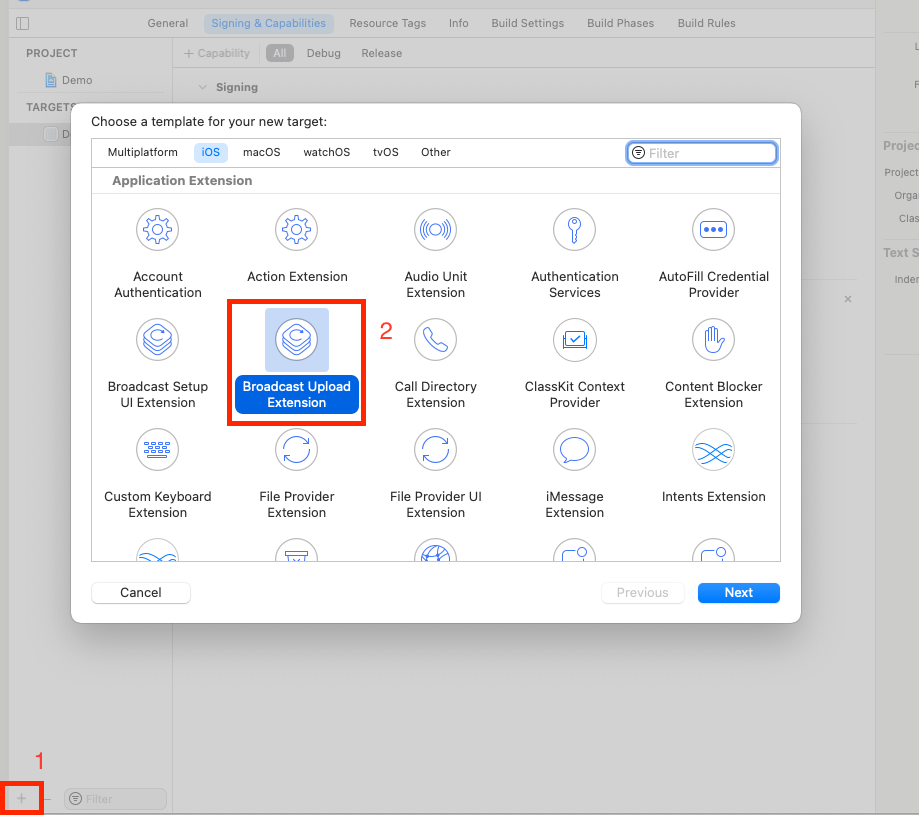Collapse the Signing section chevron

[203, 87]
